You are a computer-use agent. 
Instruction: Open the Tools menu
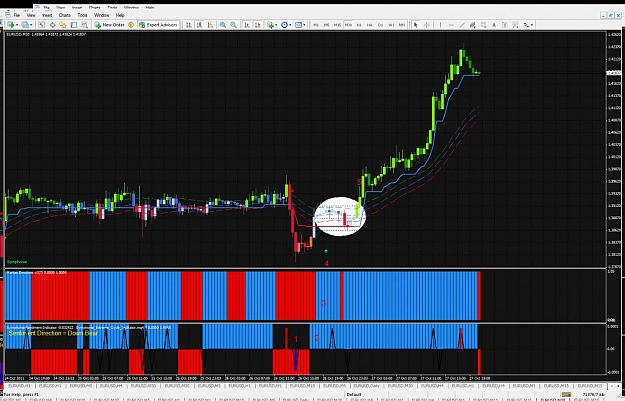pyautogui.click(x=83, y=15)
